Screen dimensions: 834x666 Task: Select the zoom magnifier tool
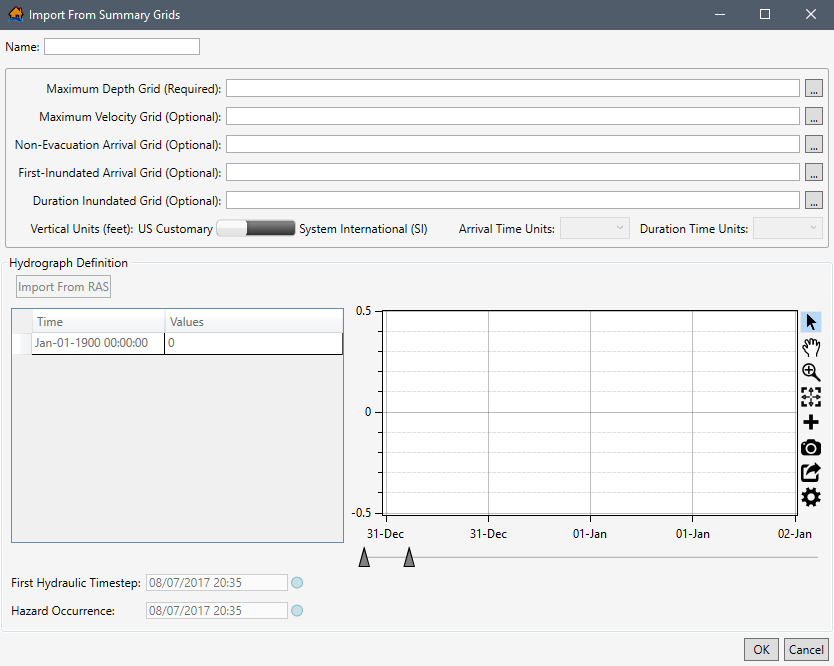[811, 371]
